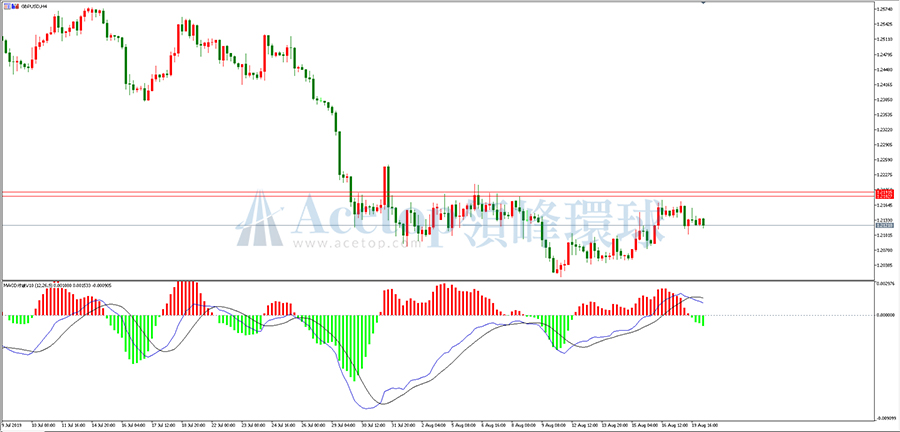This screenshot has height=432, width=900.
Task: Click the 1.24480 price label on the axis
Action: [x=885, y=69]
